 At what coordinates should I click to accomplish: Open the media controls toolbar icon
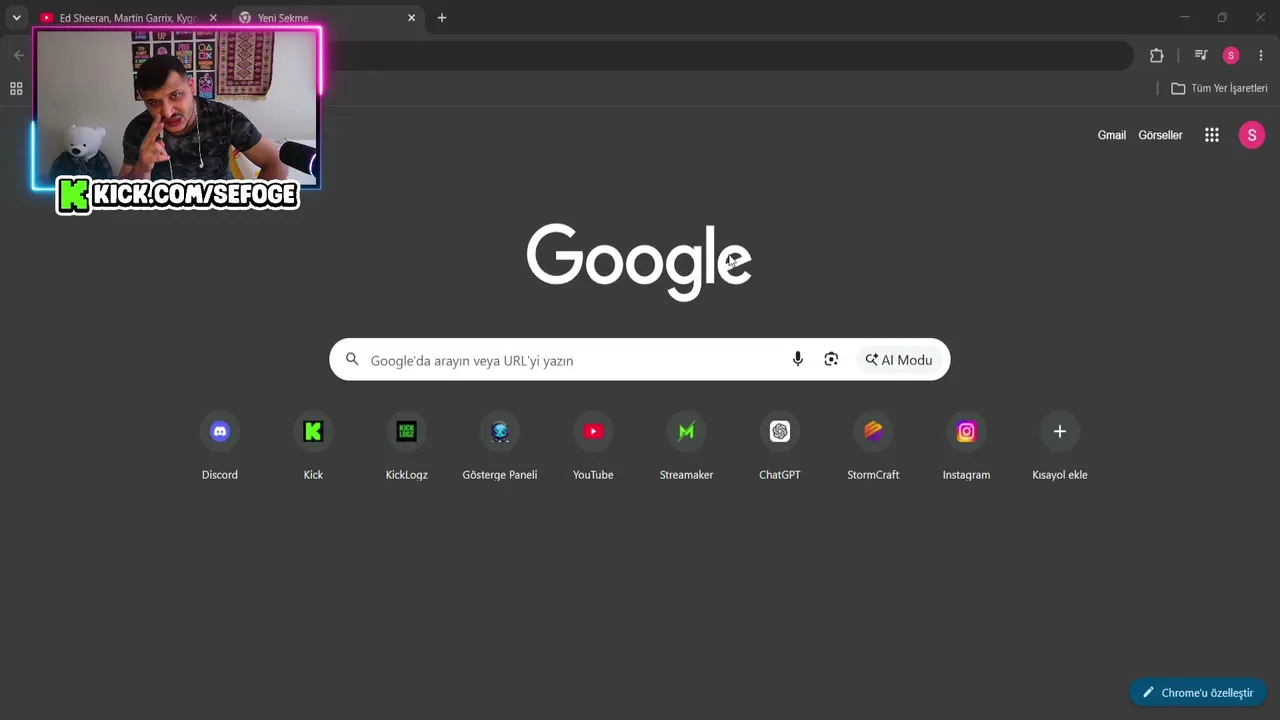[1201, 56]
